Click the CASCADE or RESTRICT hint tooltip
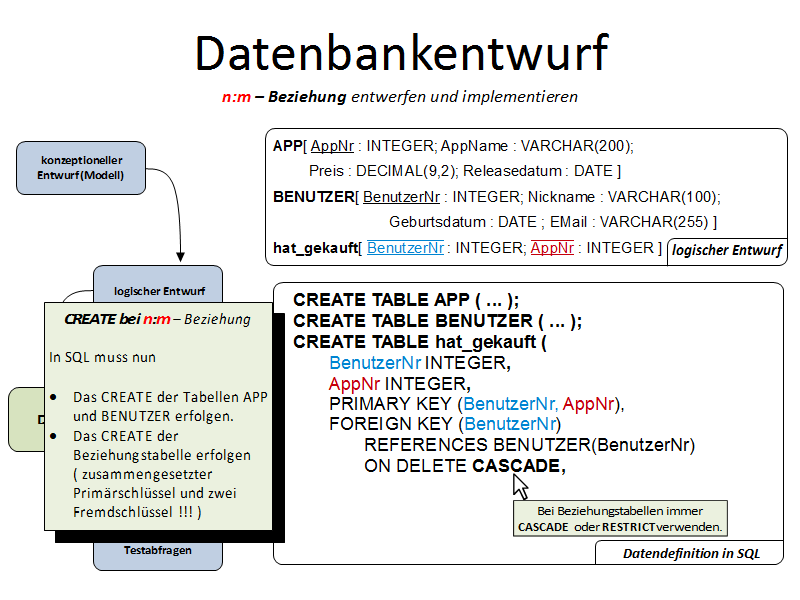800x600 pixels. [x=620, y=518]
